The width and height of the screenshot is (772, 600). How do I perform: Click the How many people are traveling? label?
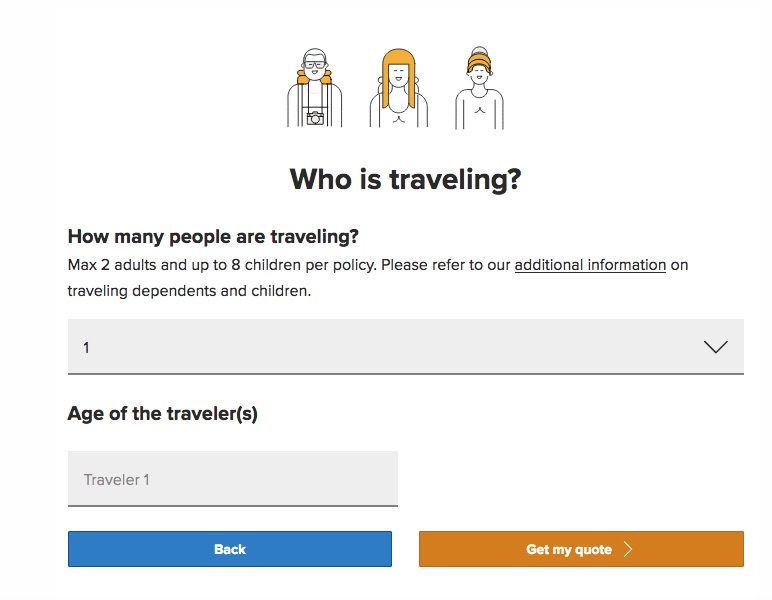[x=213, y=237]
